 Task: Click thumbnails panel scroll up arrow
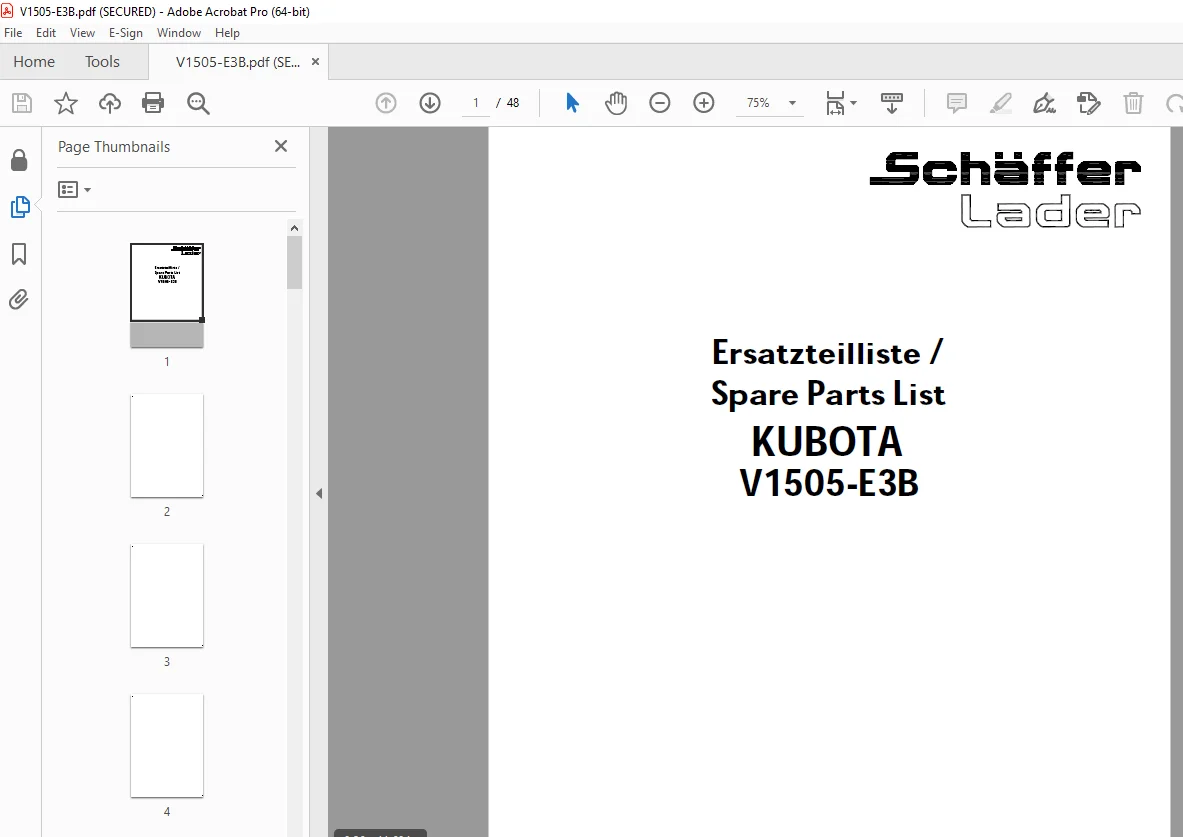[294, 228]
